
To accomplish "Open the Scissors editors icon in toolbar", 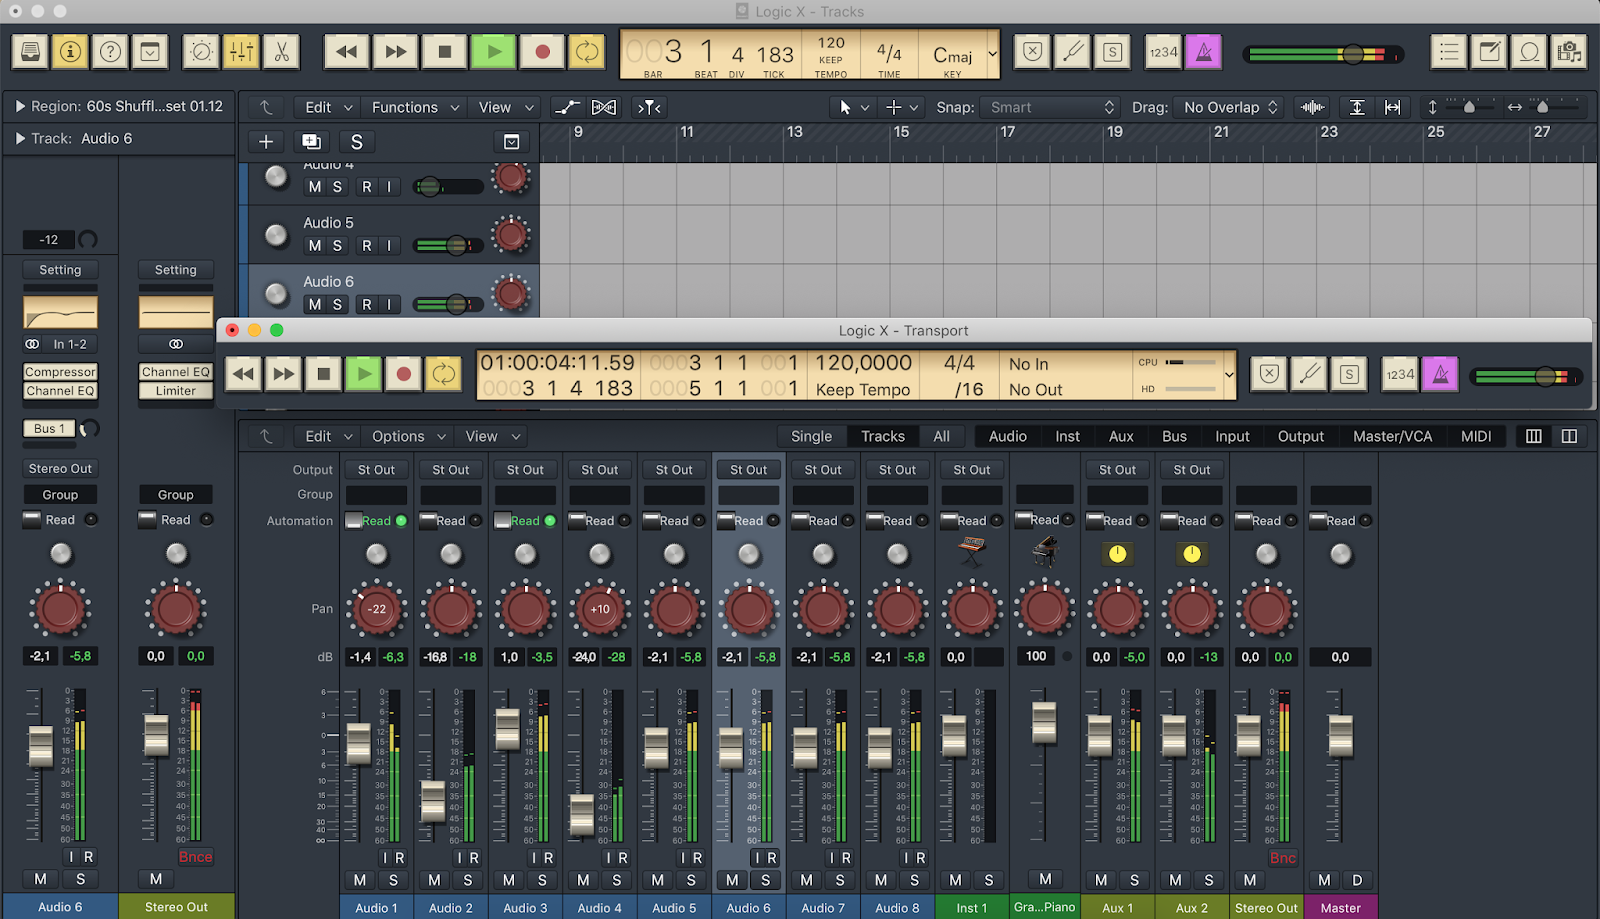I will pyautogui.click(x=282, y=52).
